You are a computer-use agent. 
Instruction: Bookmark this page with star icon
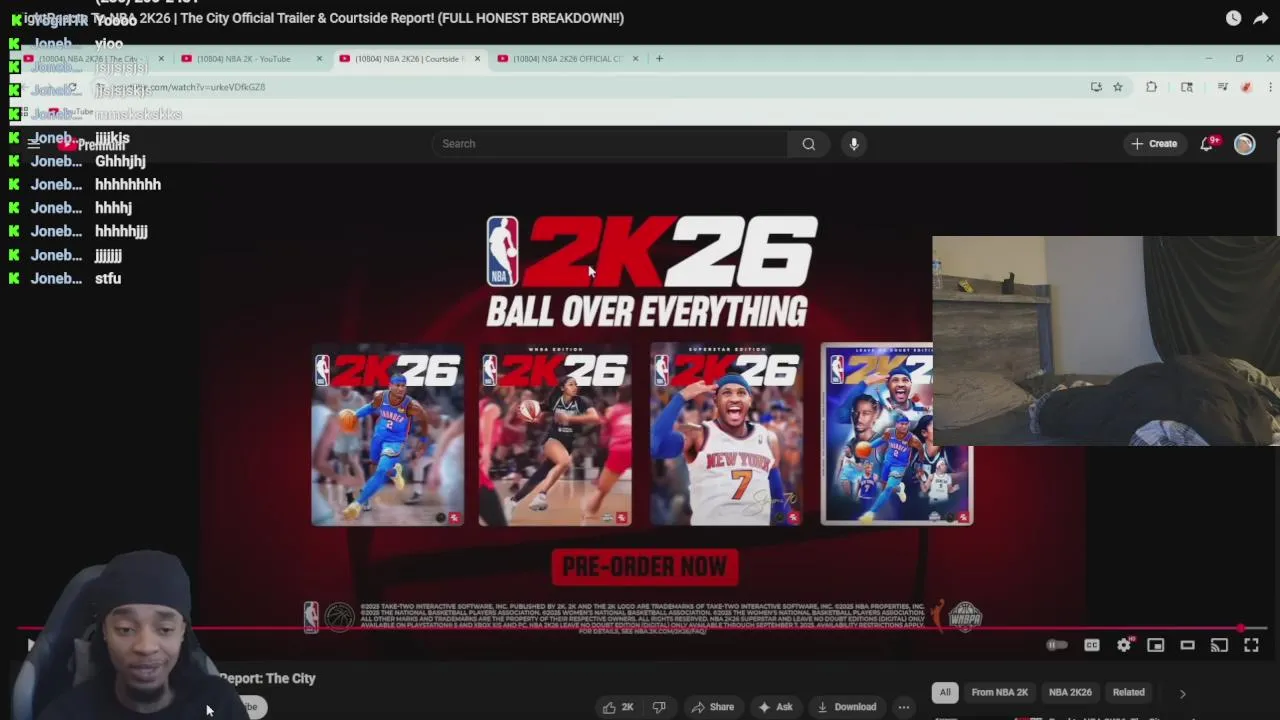point(1118,87)
